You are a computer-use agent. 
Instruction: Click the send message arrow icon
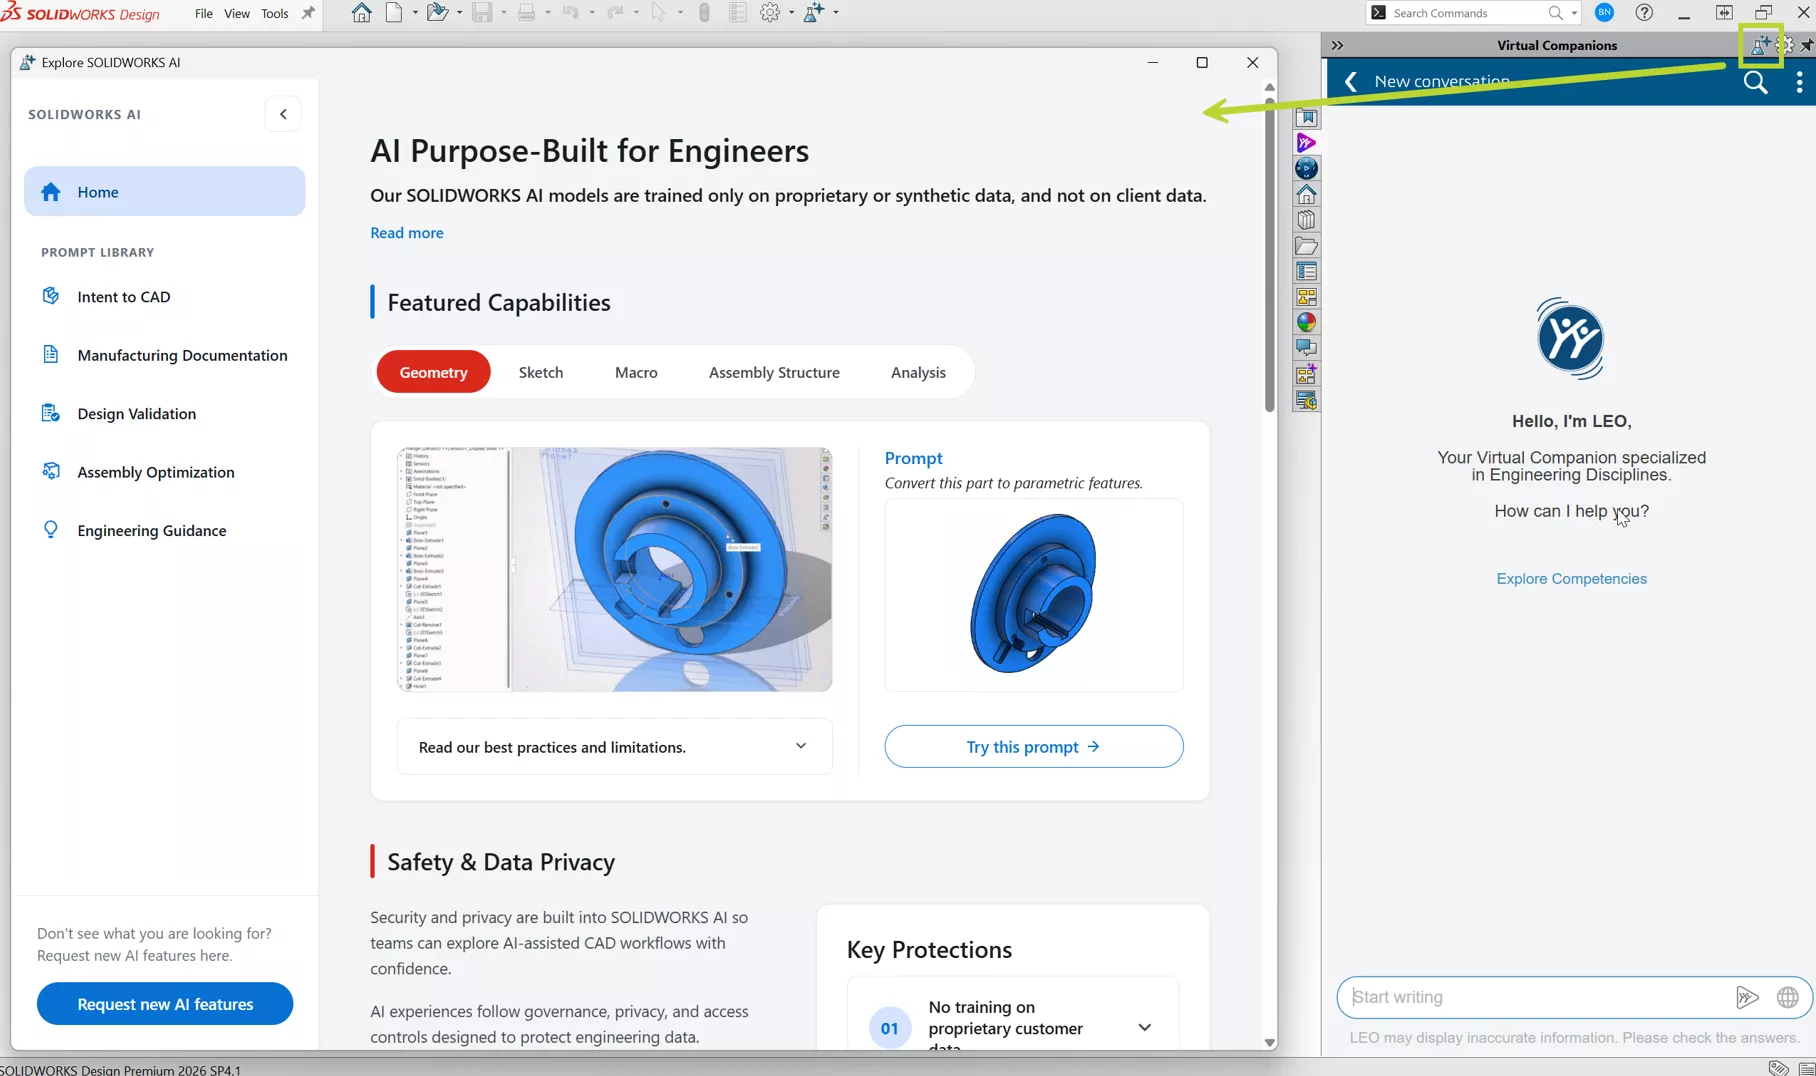click(x=1747, y=997)
